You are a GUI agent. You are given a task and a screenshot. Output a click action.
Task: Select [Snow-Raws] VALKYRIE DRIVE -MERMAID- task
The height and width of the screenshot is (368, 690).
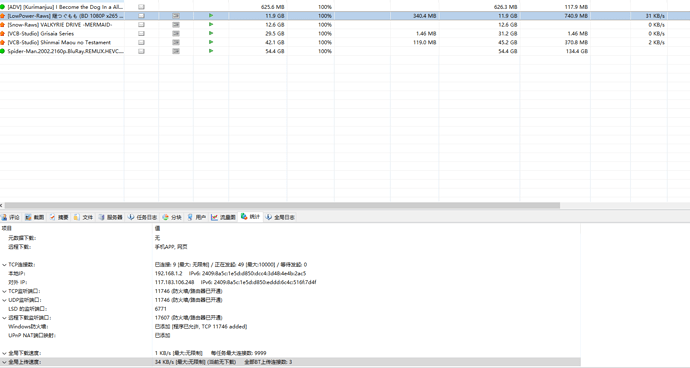pos(59,25)
